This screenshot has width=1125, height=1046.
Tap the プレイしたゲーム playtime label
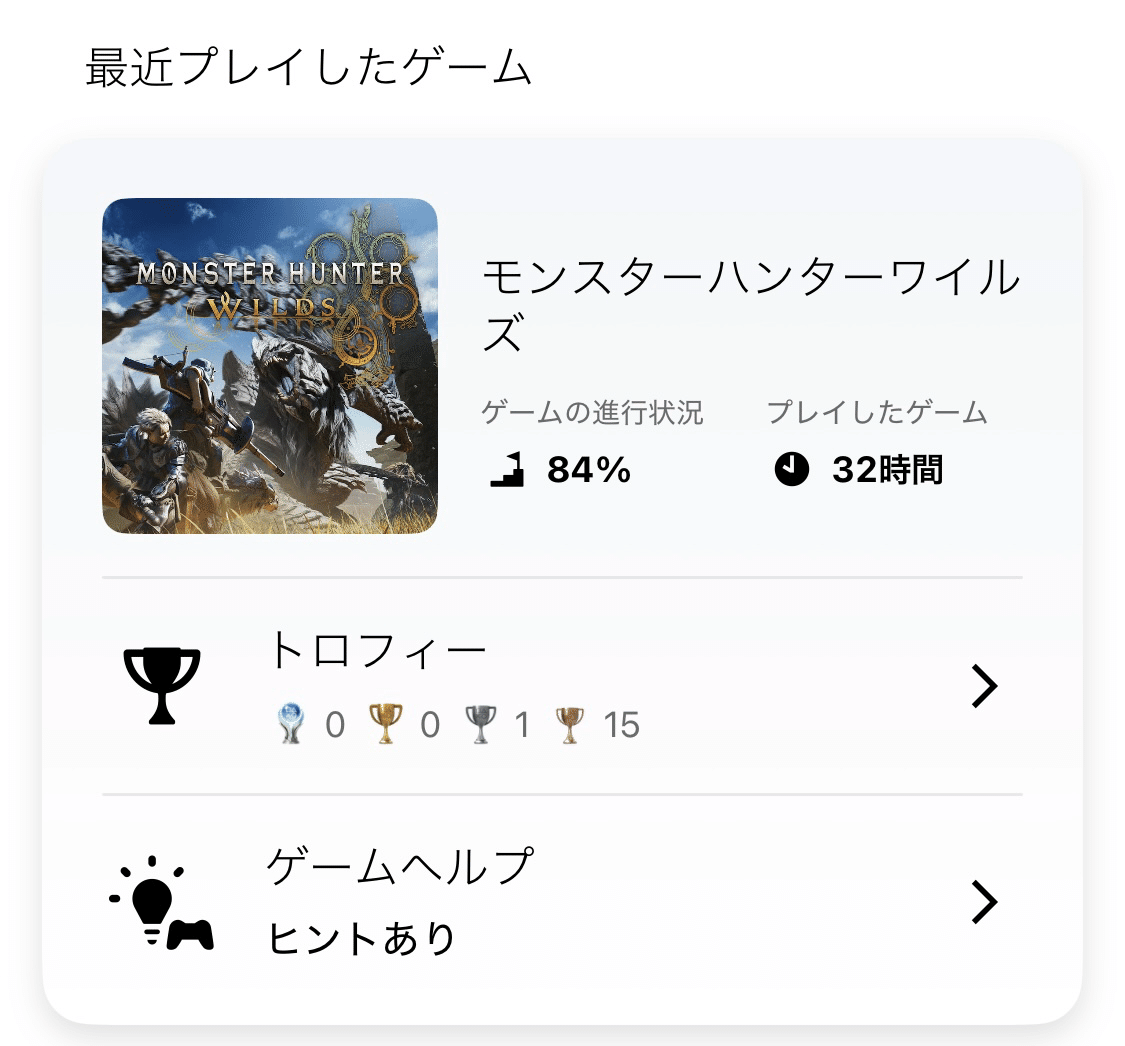[x=878, y=410]
